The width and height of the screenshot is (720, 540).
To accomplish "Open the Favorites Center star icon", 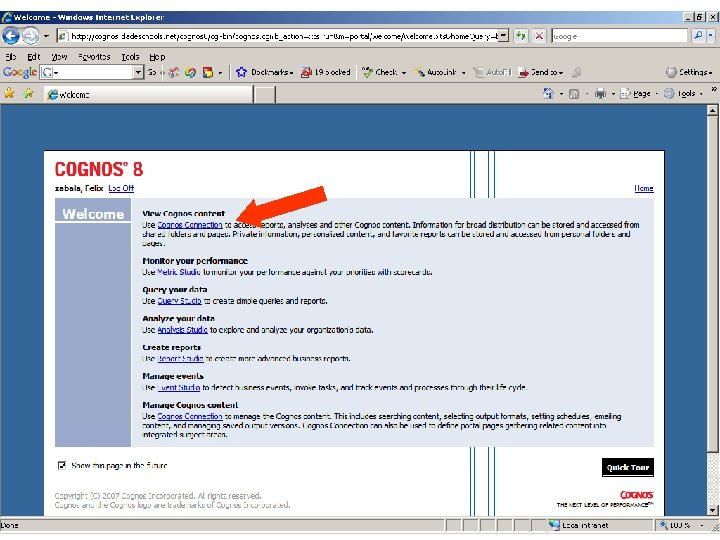I will 9,94.
